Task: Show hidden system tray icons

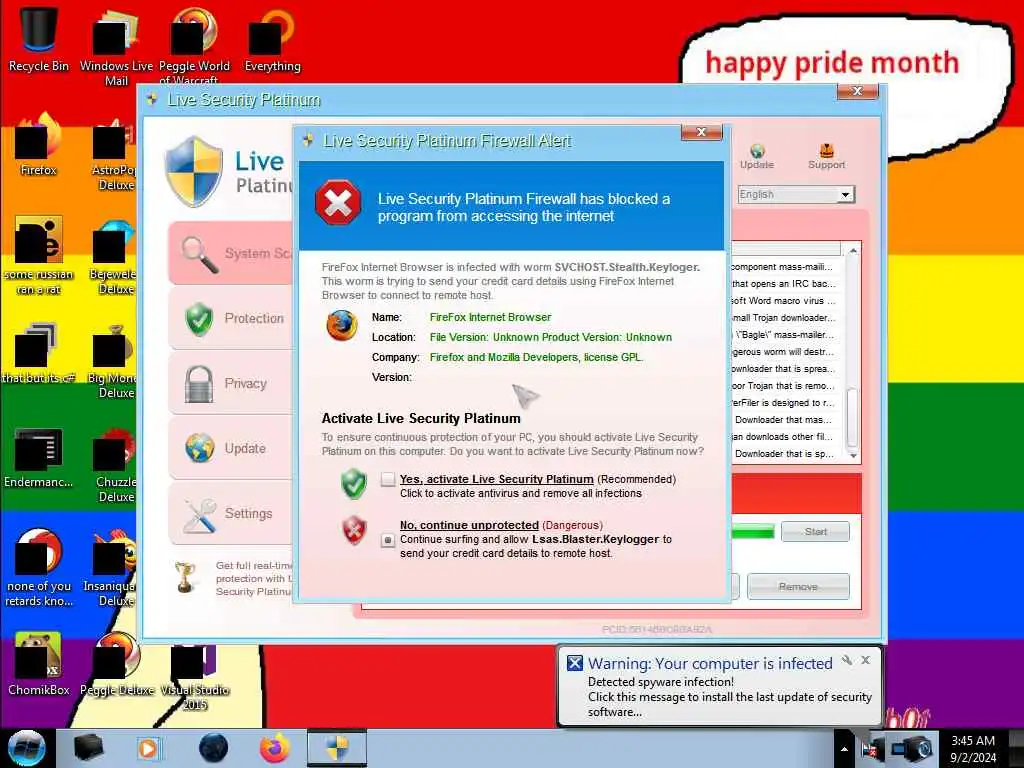Action: click(844, 749)
